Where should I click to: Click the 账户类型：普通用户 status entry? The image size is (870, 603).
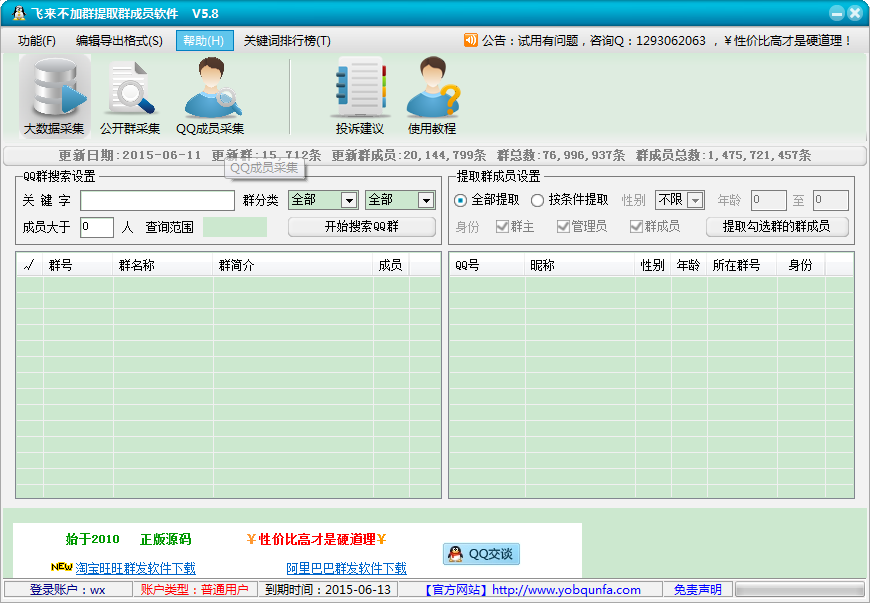(195, 590)
